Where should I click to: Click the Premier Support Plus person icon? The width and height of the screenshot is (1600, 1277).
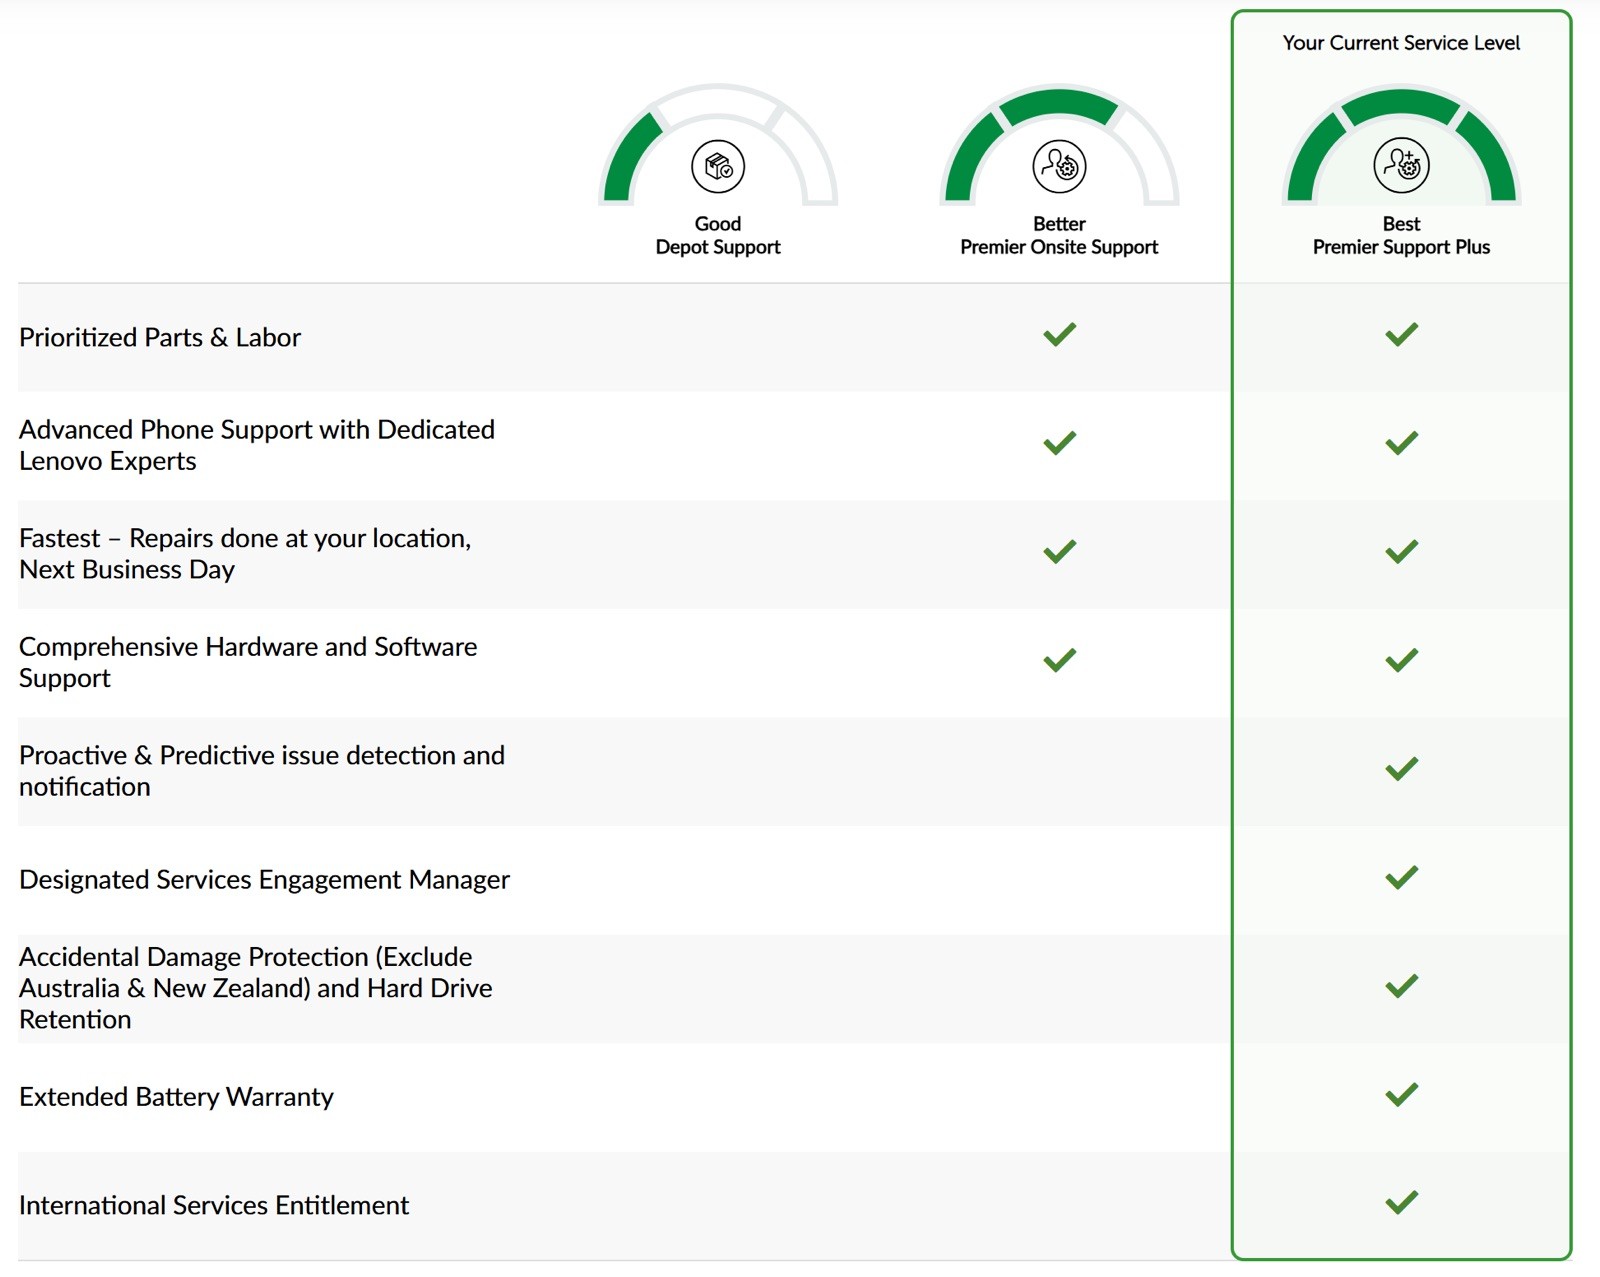click(x=1401, y=165)
